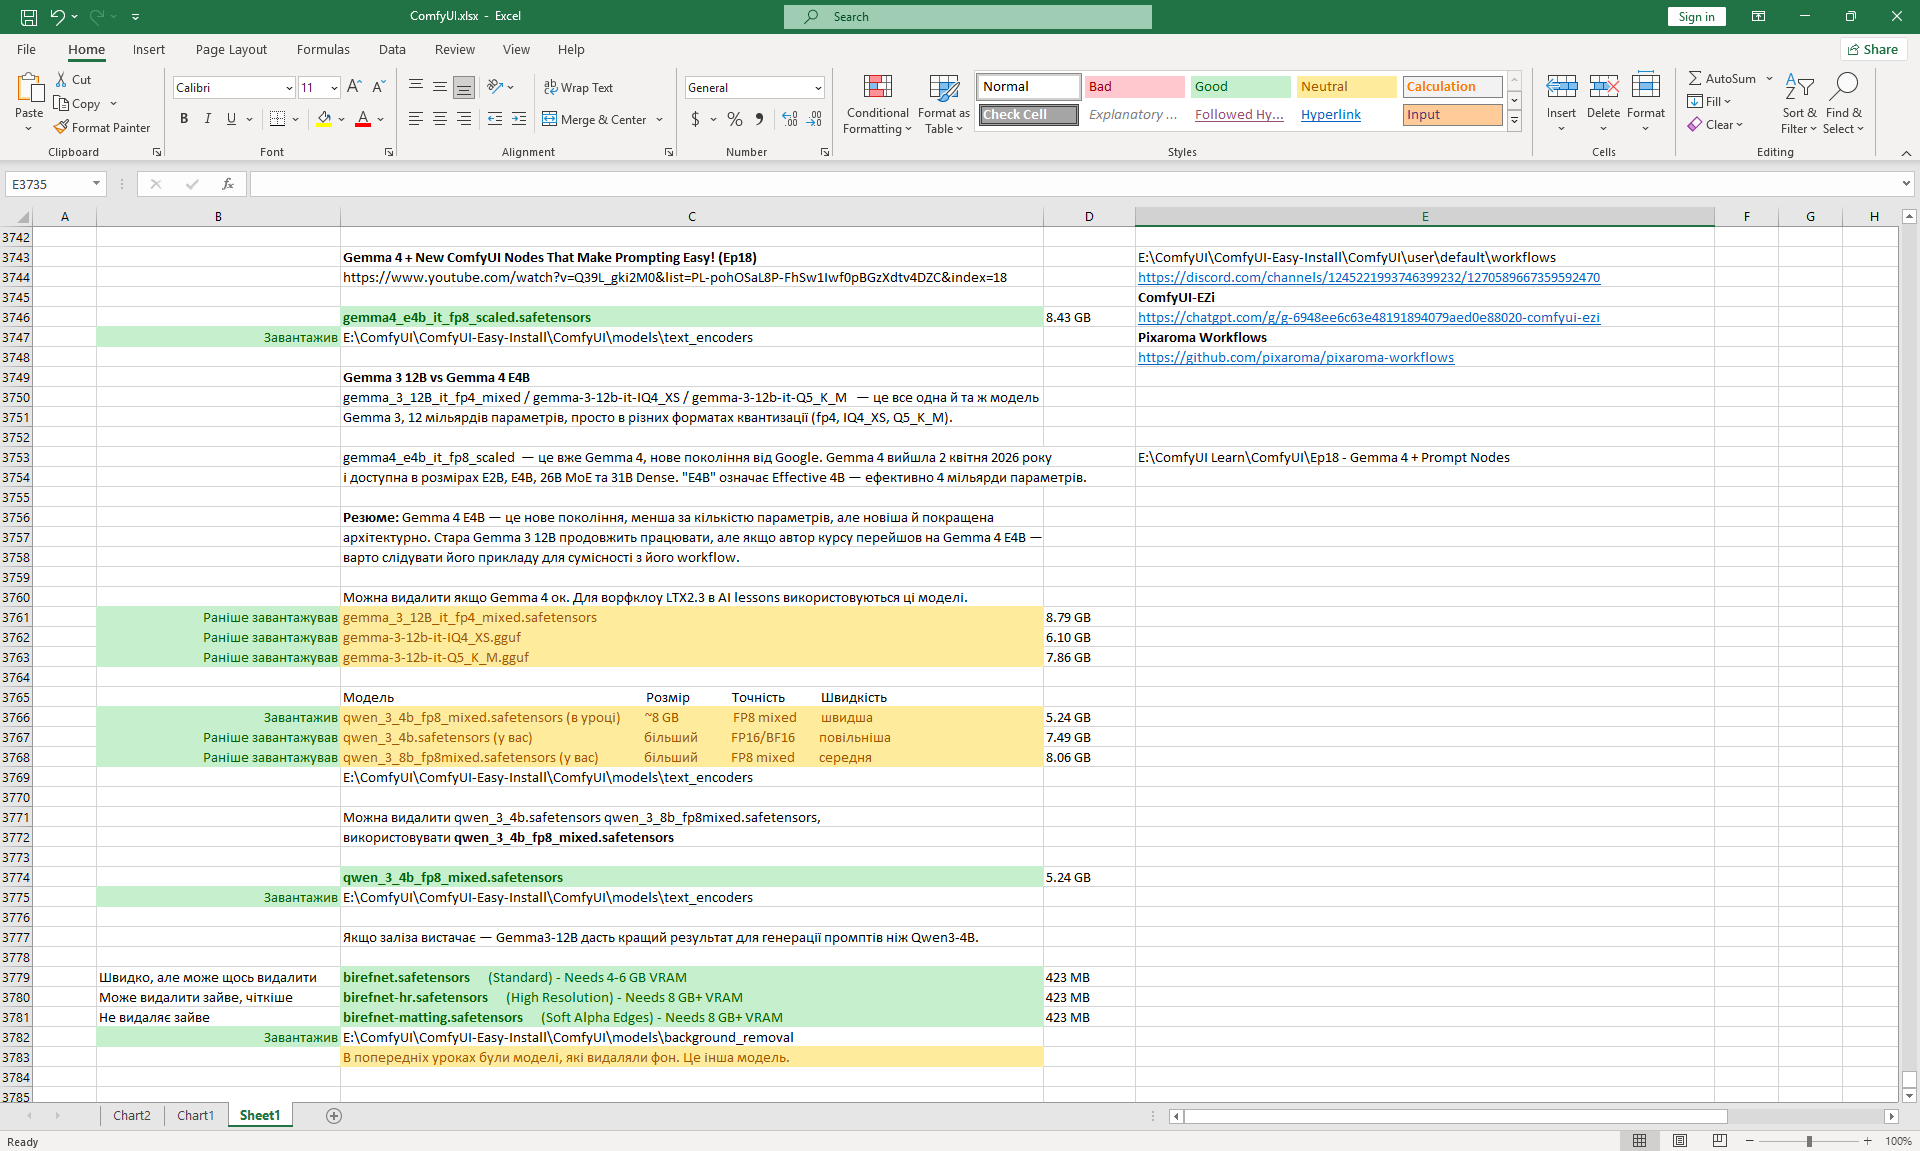The image size is (1920, 1151).
Task: Click the Format Painter brush icon
Action: pyautogui.click(x=61, y=127)
